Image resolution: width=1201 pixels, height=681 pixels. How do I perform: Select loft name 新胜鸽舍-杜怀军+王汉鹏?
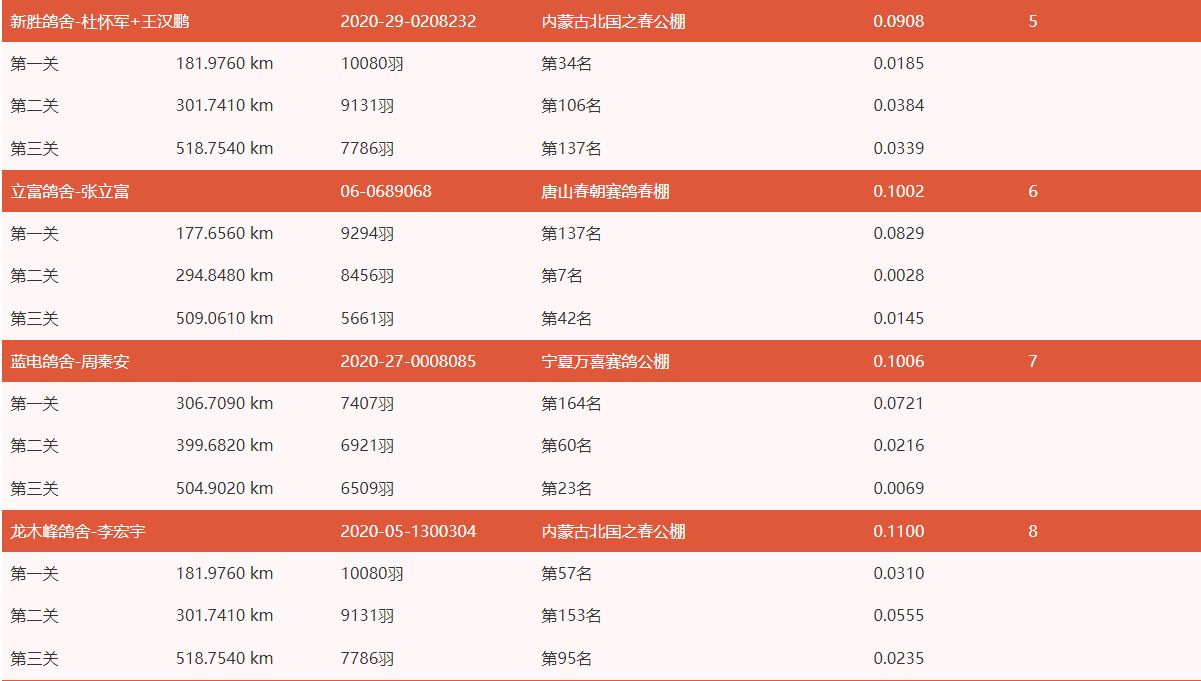99,21
